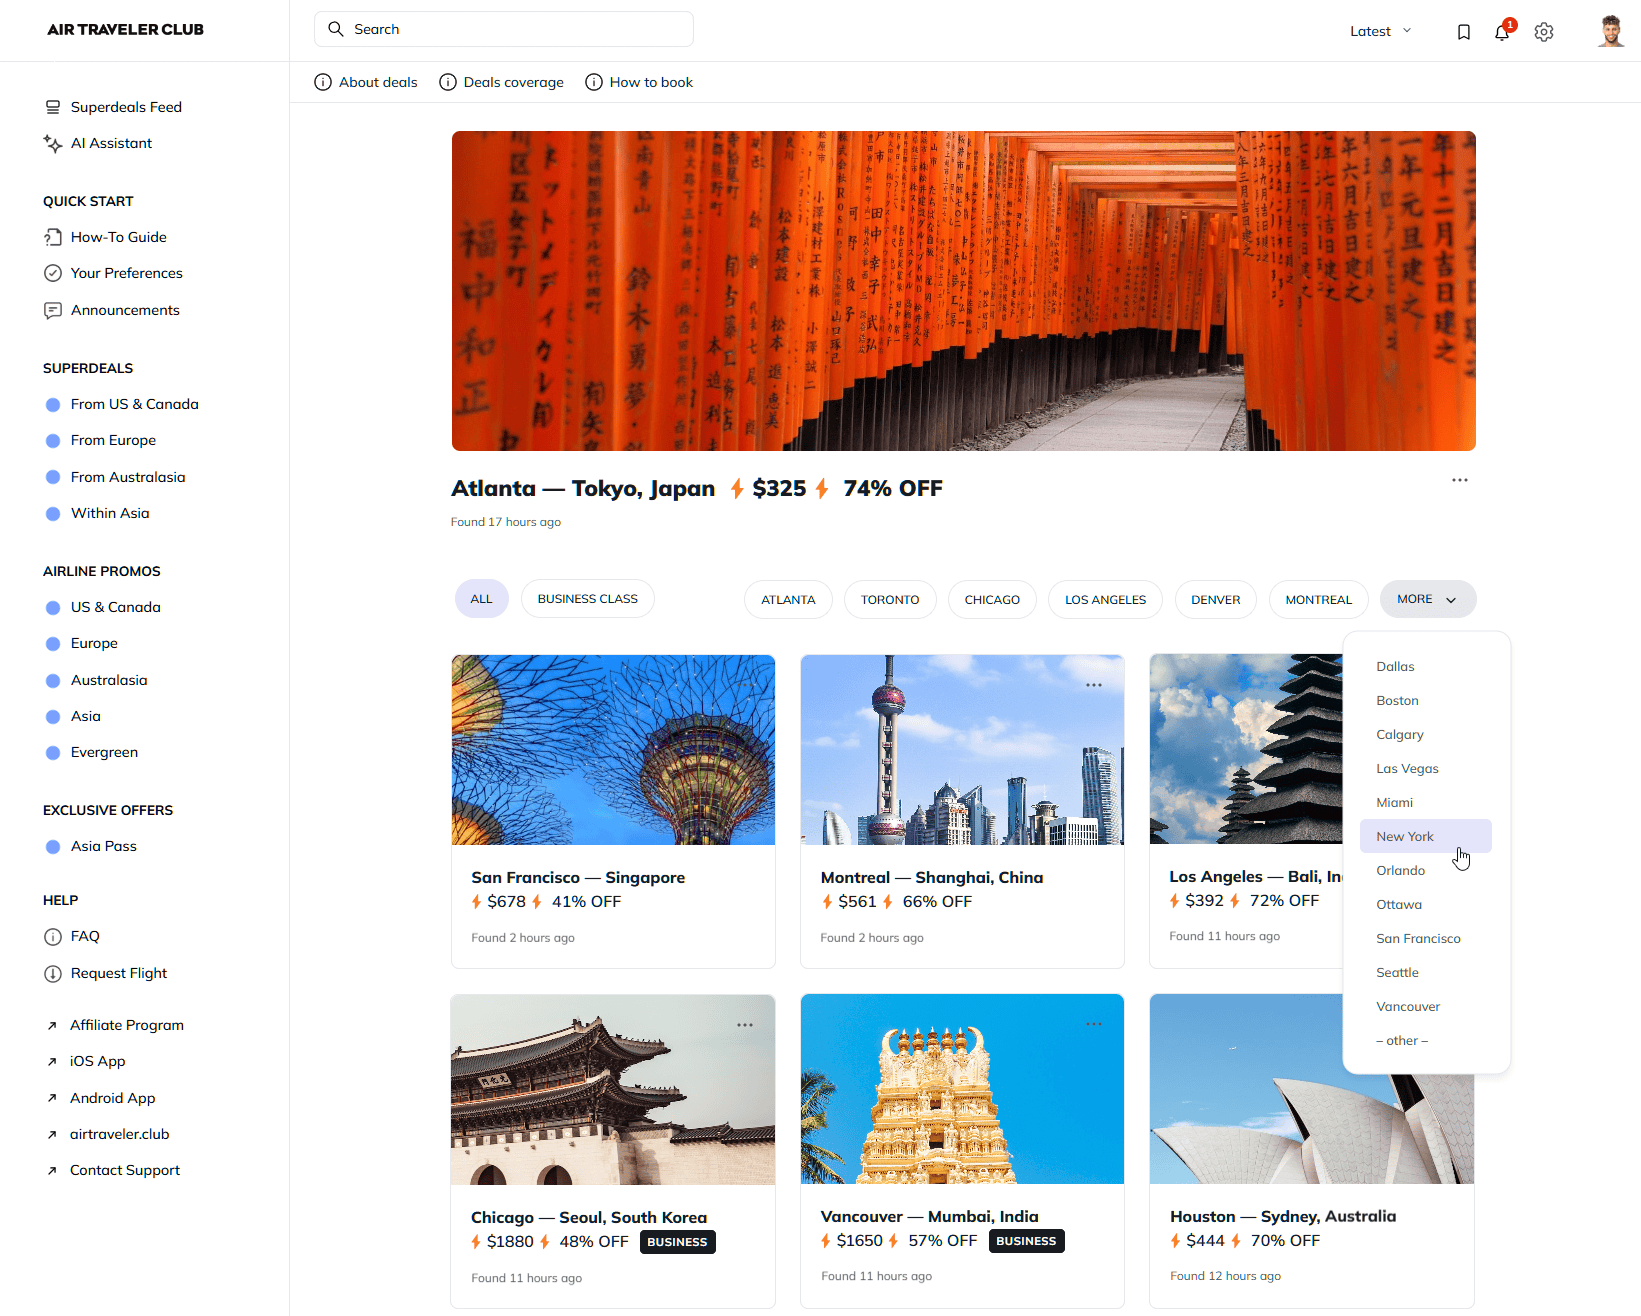Click the user profile avatar
The height and width of the screenshot is (1316, 1641).
[x=1610, y=31]
